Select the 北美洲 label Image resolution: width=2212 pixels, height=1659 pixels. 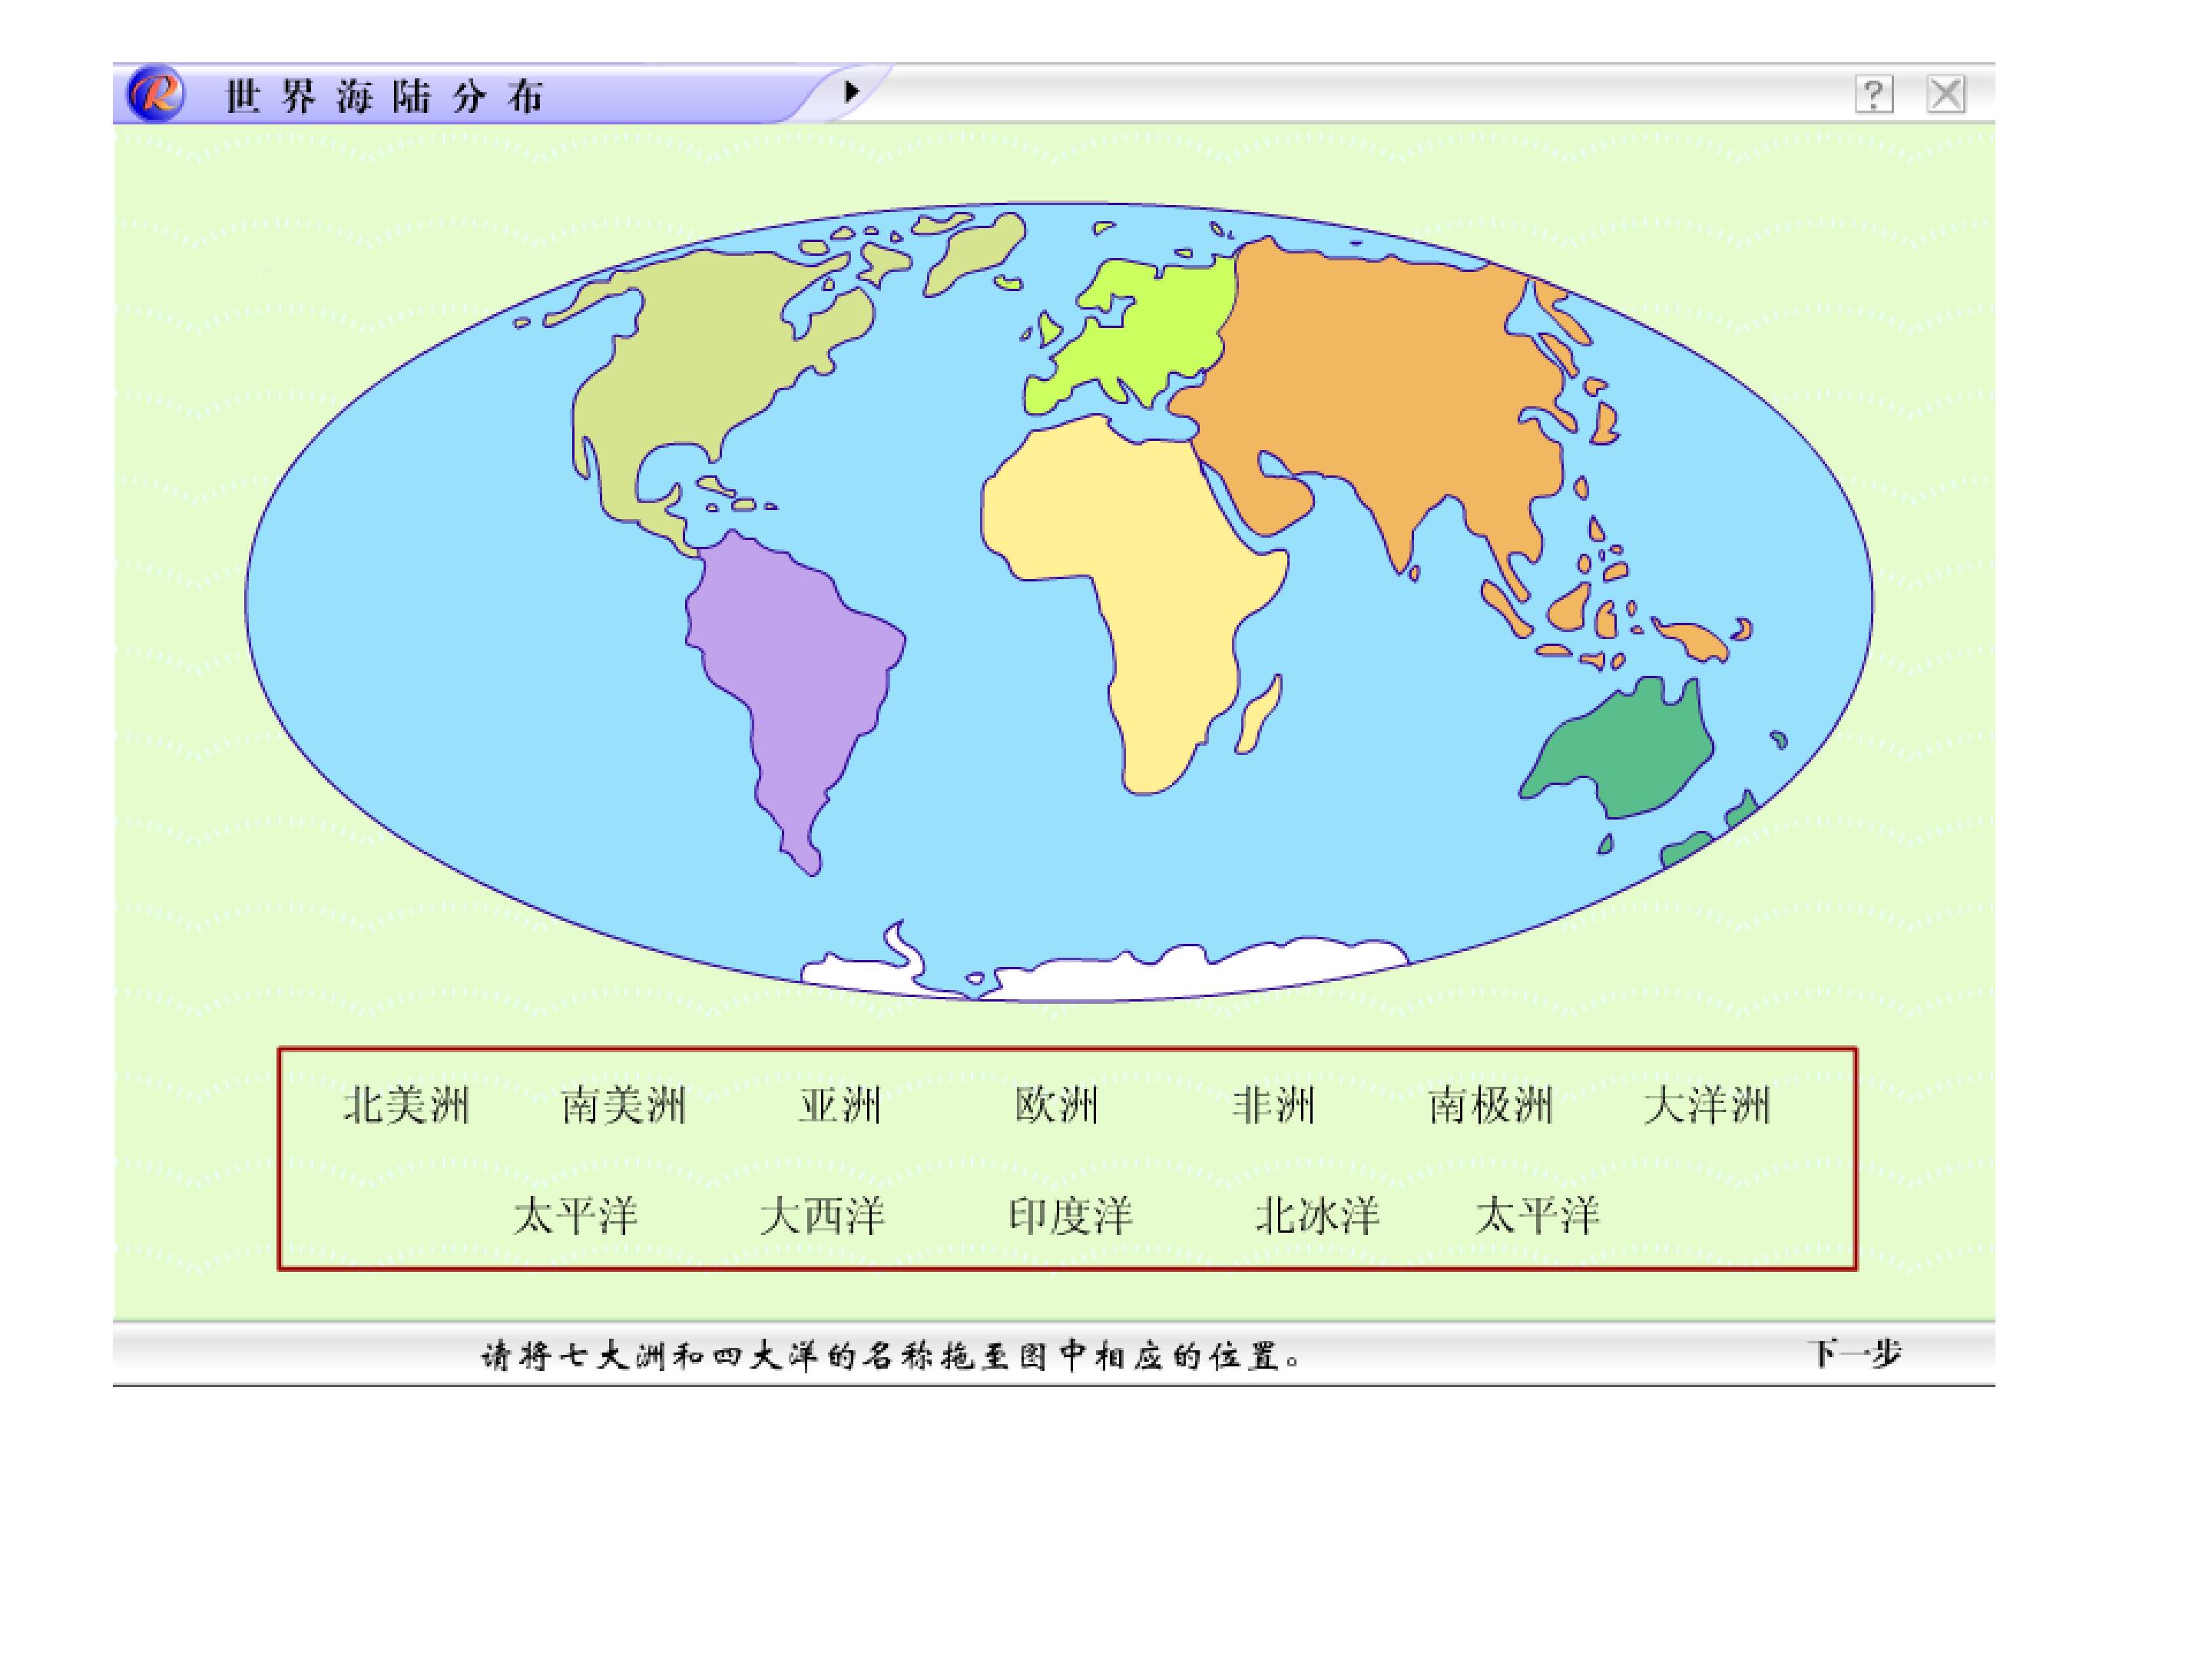[x=406, y=1106]
